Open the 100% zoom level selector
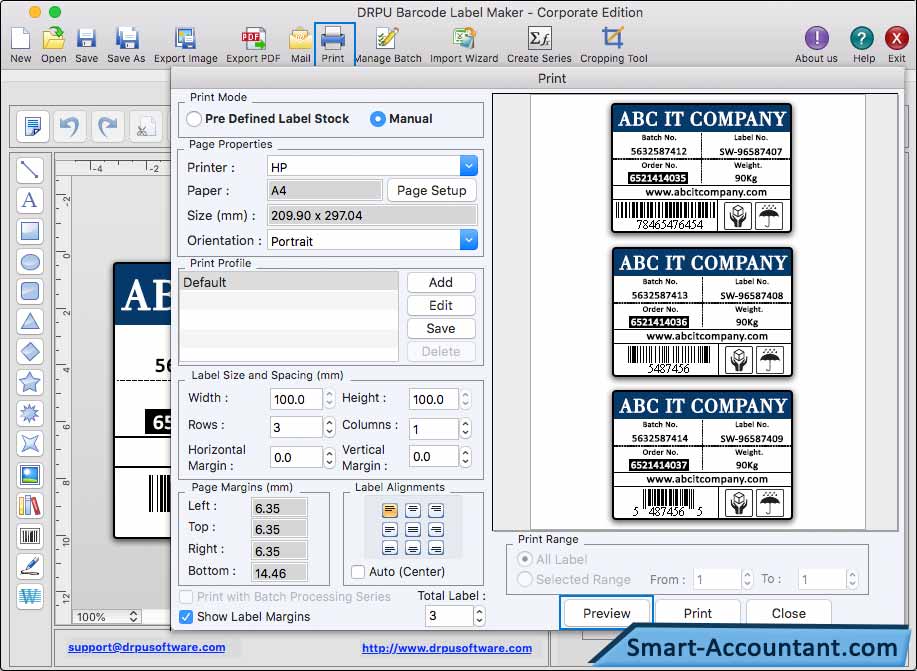917x671 pixels. point(106,617)
